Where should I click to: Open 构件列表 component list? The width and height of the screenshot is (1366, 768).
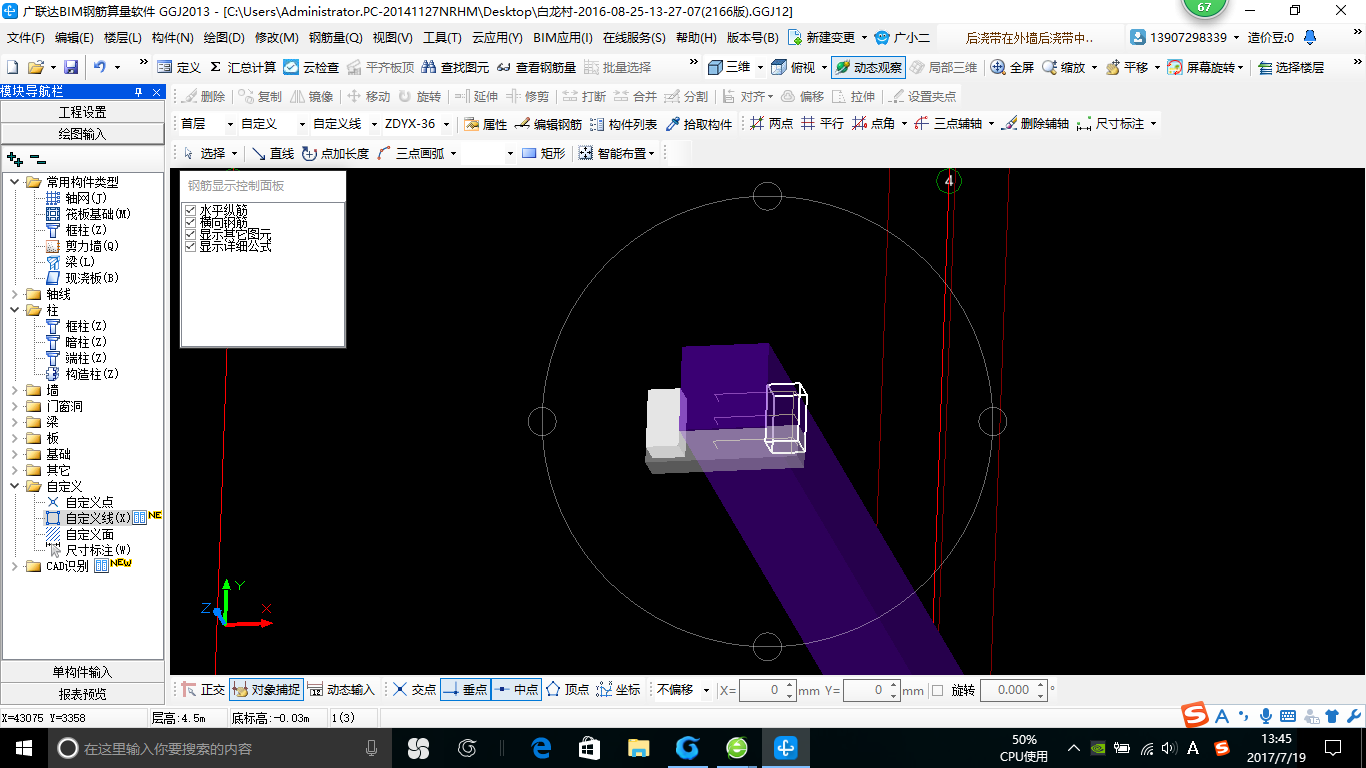[x=624, y=124]
